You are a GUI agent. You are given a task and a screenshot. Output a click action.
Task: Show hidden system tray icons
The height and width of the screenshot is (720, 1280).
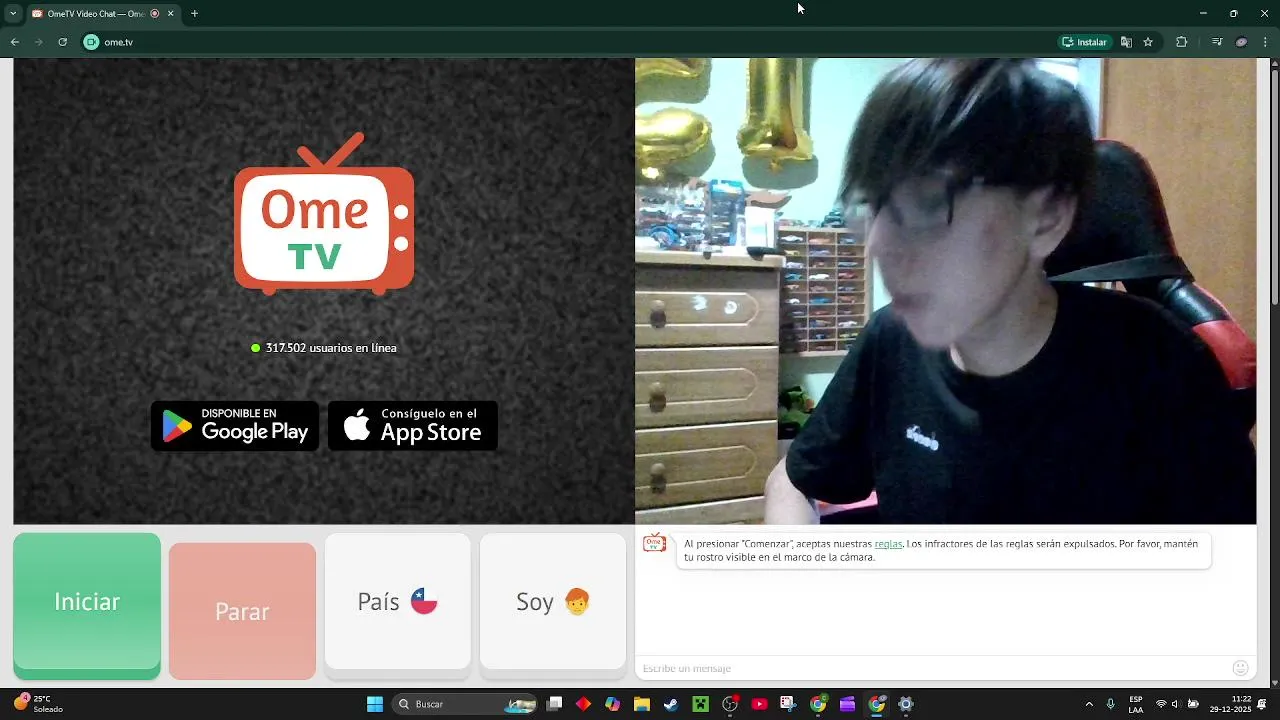point(1089,704)
